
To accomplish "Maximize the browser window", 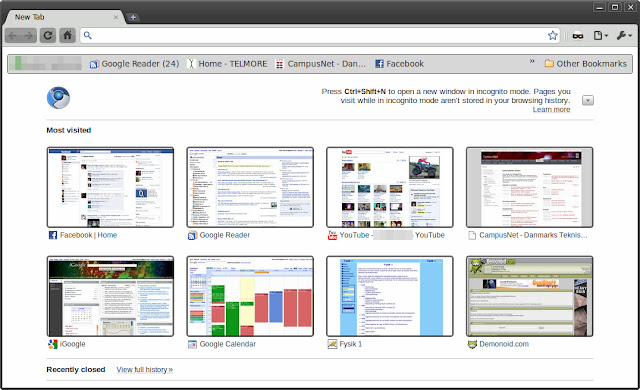I will pos(615,7).
